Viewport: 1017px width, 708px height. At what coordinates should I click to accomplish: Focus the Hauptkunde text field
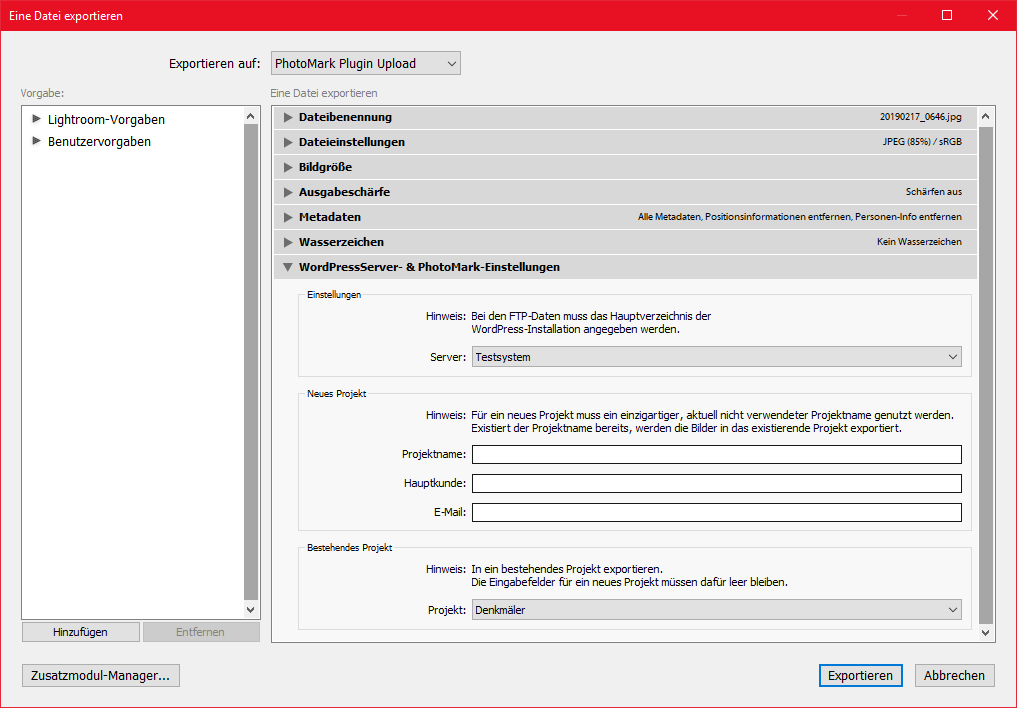pyautogui.click(x=716, y=484)
